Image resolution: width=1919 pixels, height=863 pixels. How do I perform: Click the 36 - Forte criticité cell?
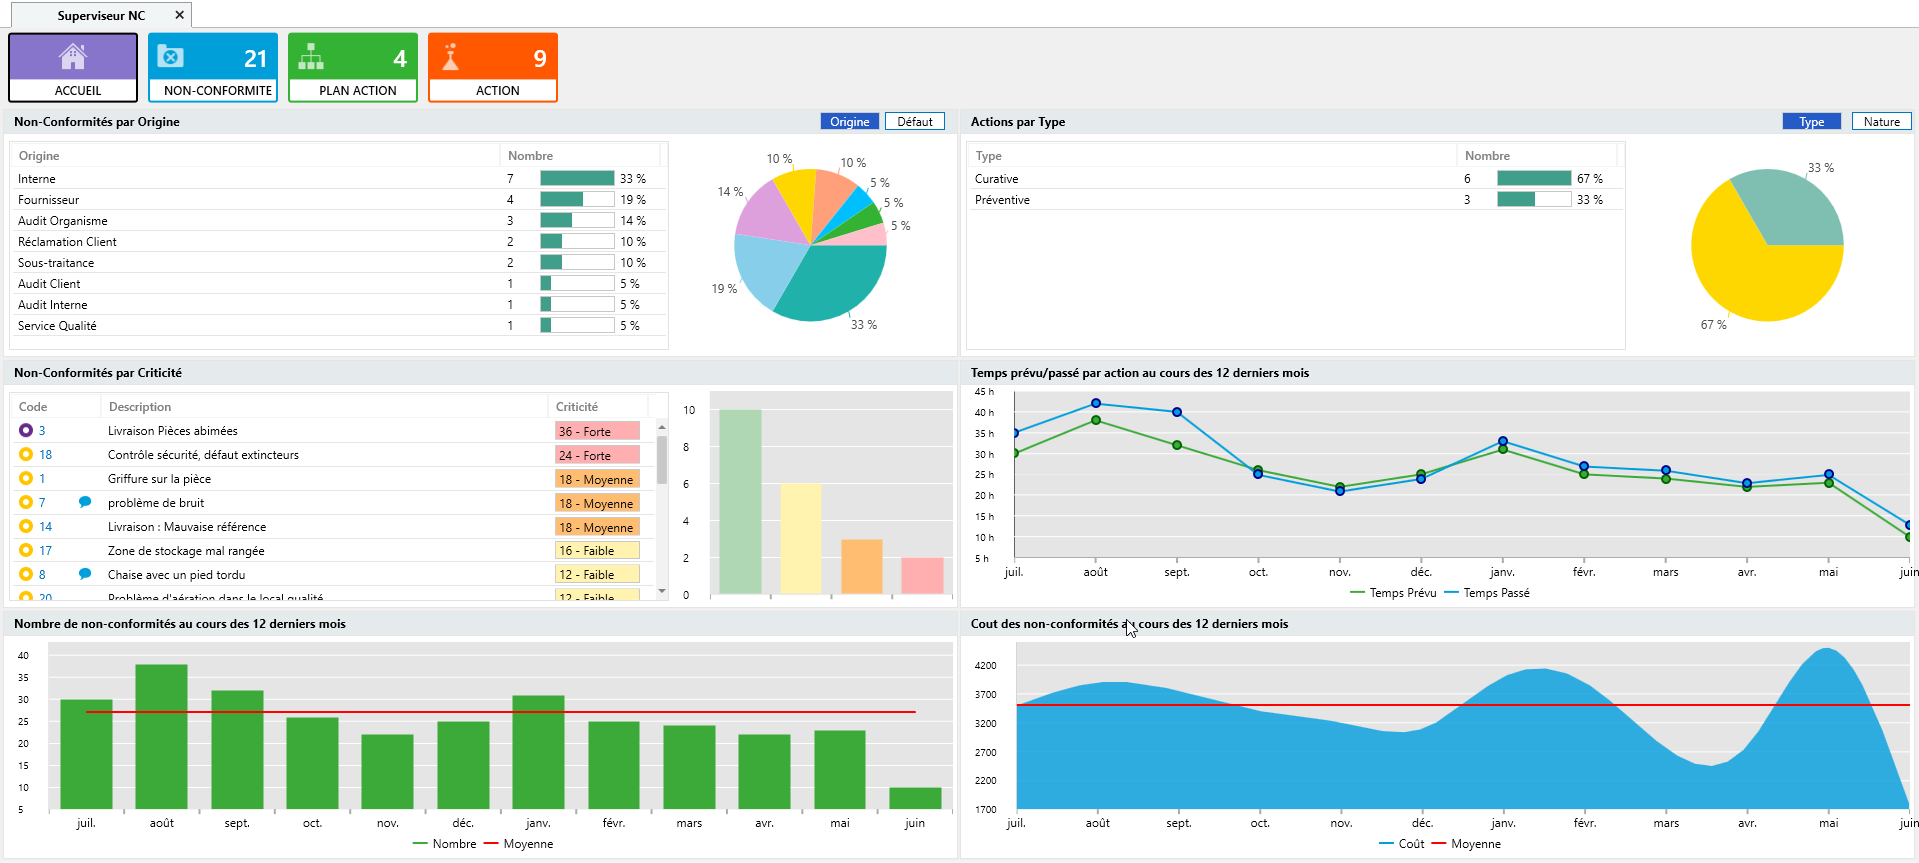tap(597, 431)
